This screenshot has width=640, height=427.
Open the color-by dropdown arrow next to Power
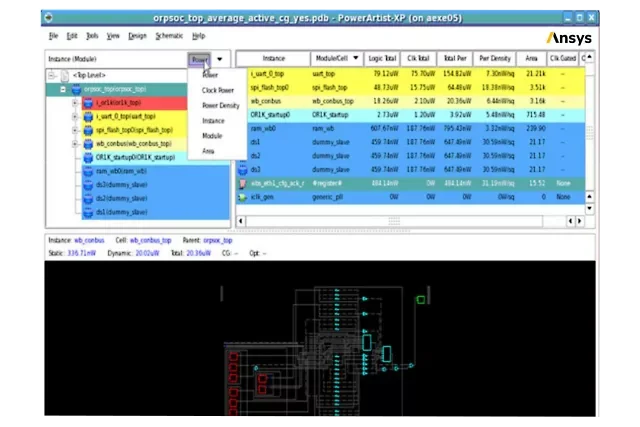point(220,59)
